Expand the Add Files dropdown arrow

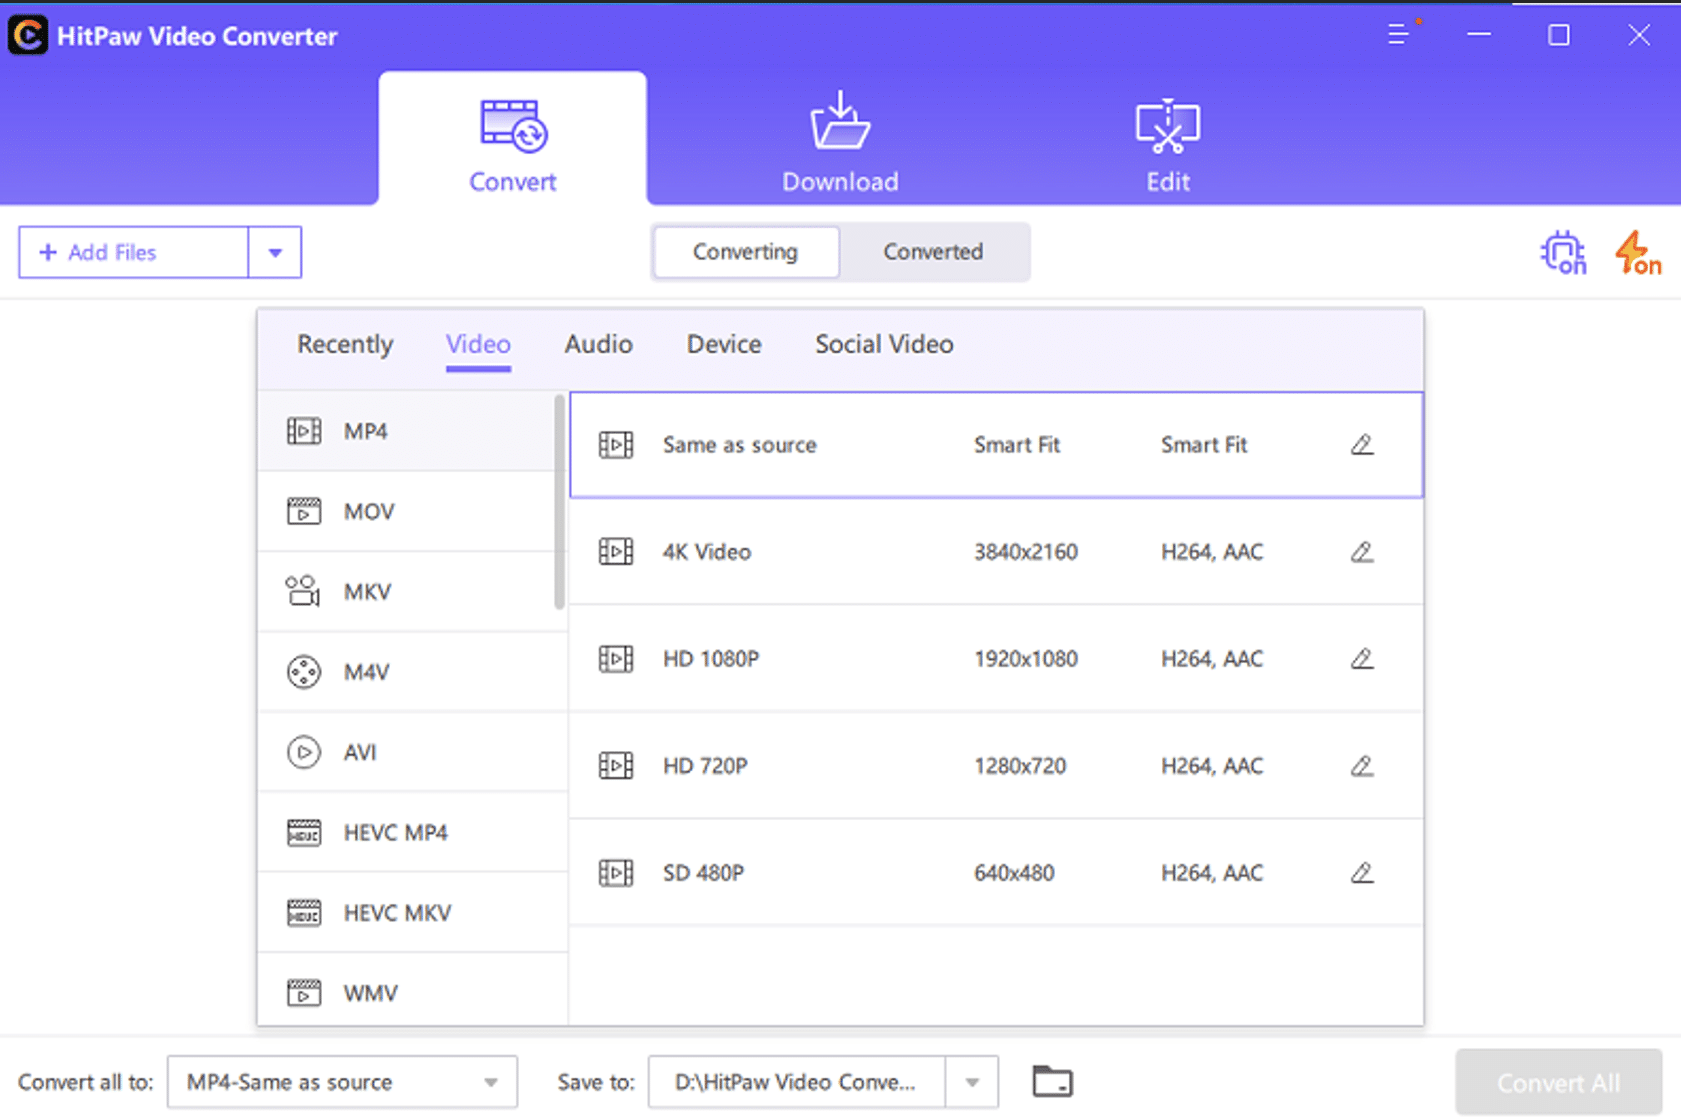[275, 252]
